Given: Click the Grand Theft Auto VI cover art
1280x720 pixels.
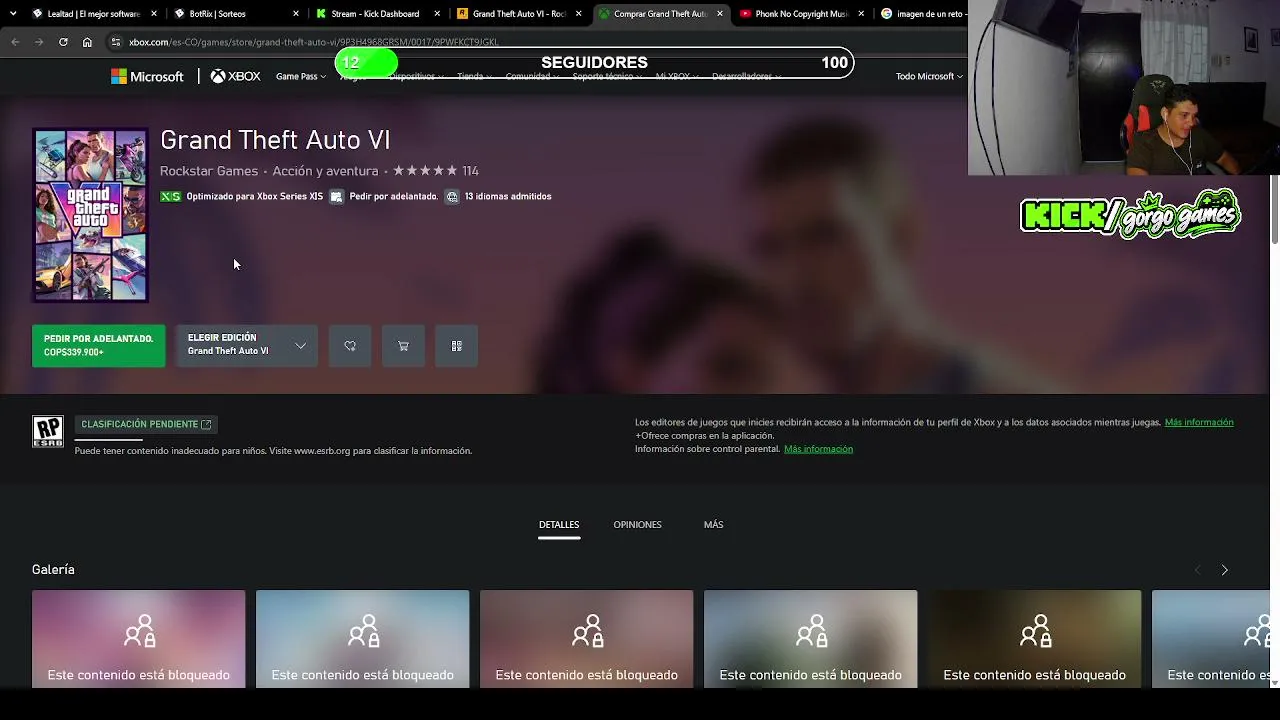Looking at the screenshot, I should 90,215.
